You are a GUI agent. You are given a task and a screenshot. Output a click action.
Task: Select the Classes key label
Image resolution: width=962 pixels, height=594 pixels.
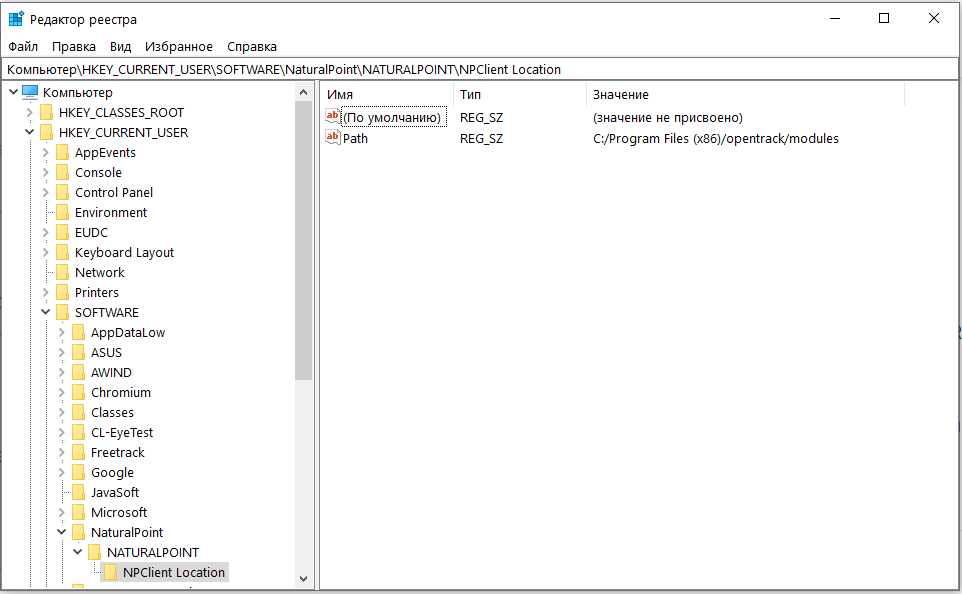click(x=112, y=412)
